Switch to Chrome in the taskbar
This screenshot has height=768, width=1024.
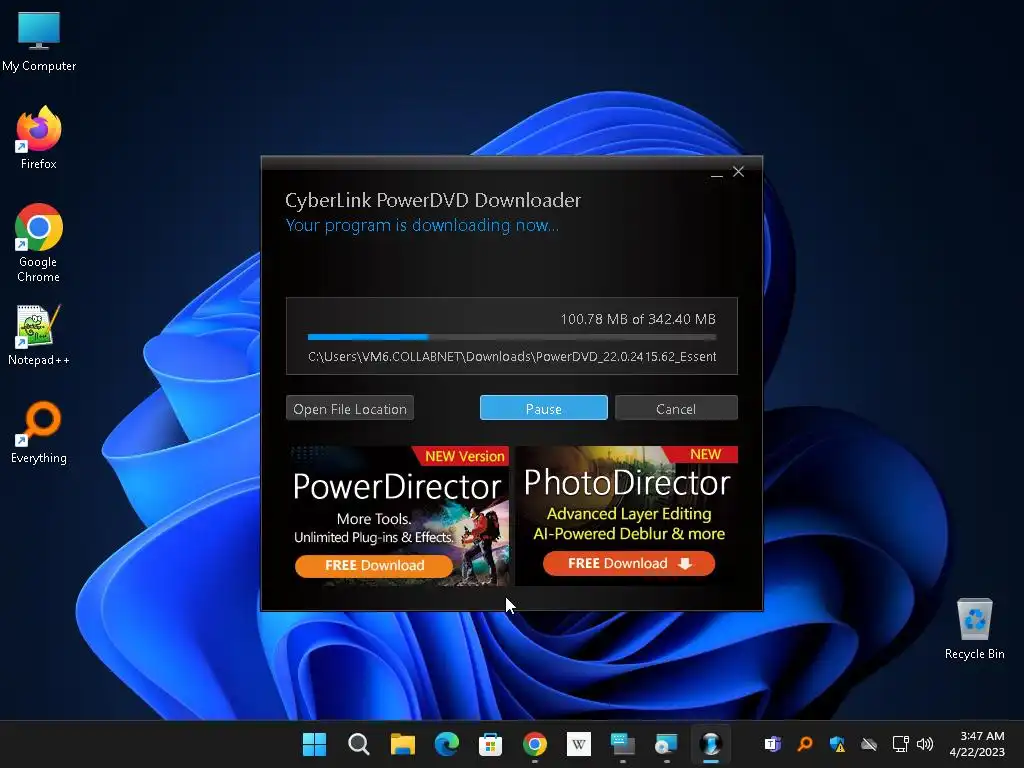tap(535, 744)
